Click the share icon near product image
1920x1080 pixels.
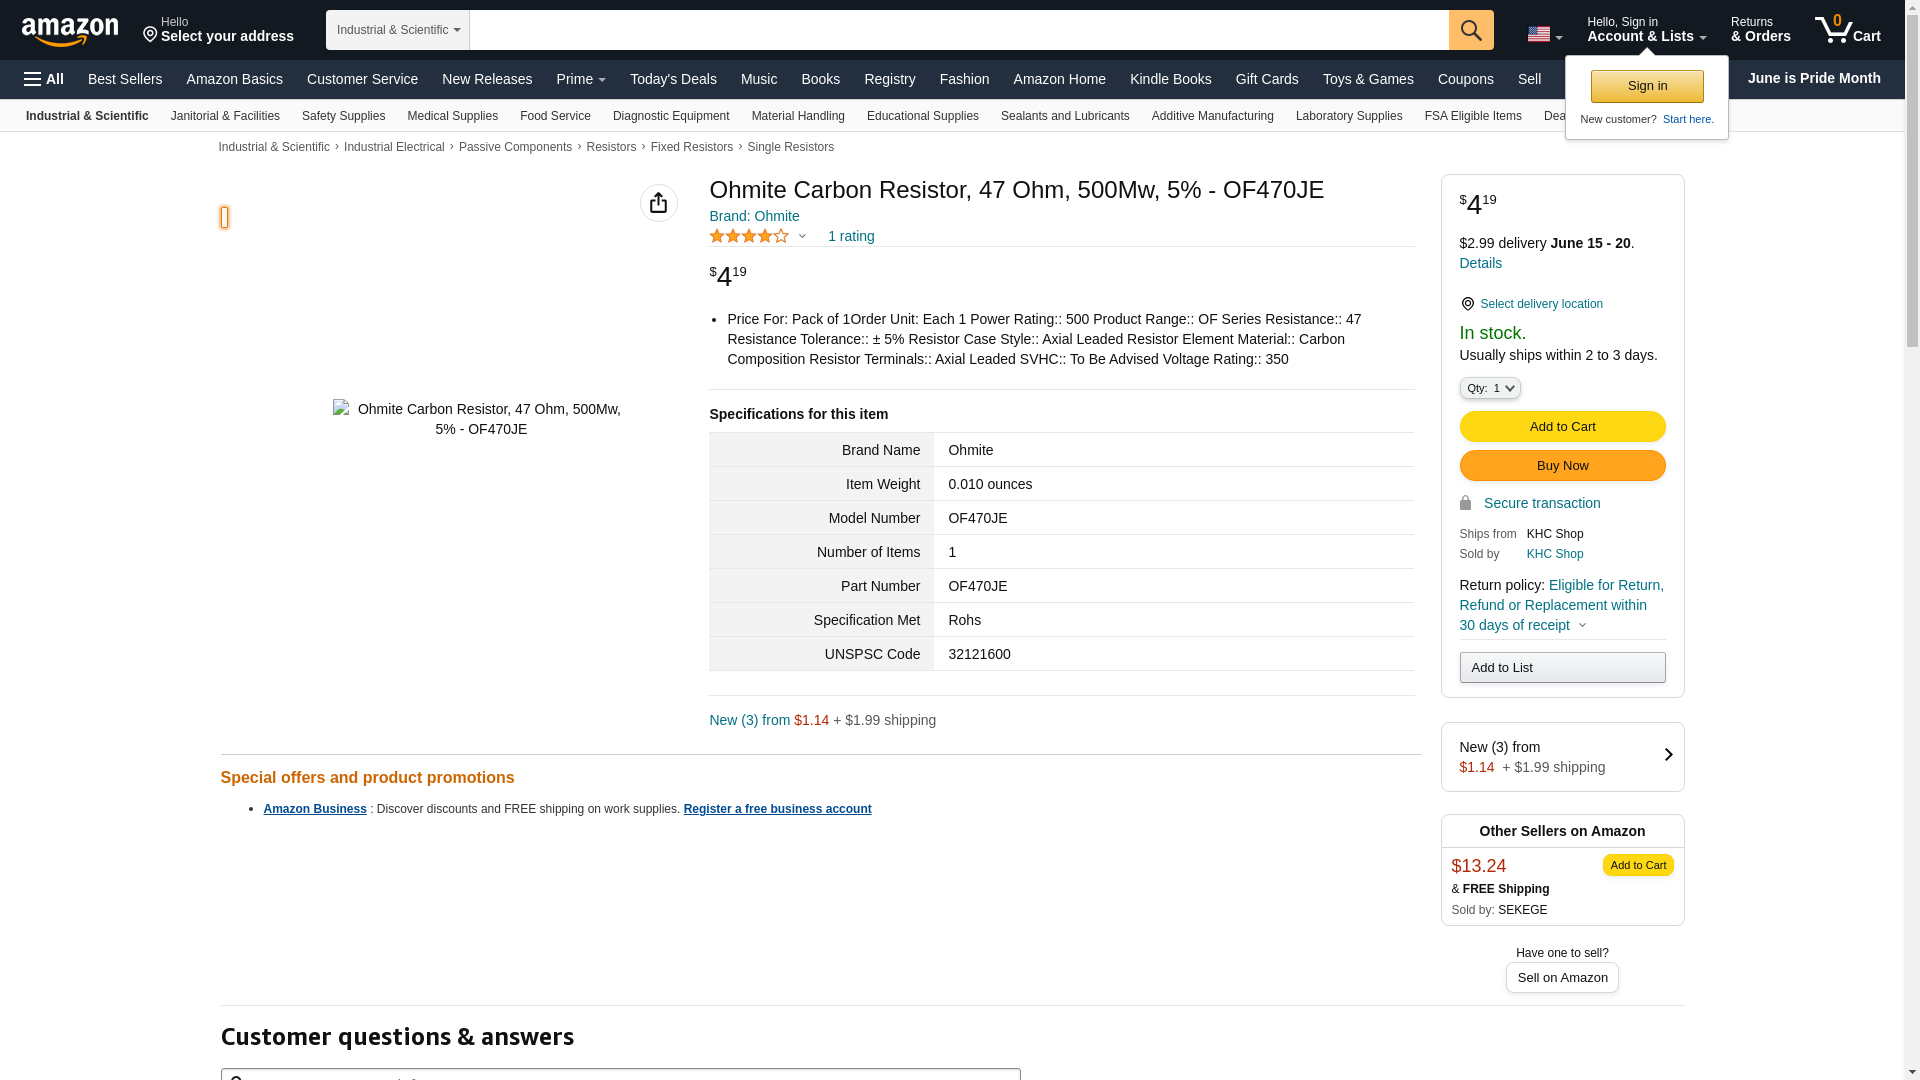coord(658,203)
